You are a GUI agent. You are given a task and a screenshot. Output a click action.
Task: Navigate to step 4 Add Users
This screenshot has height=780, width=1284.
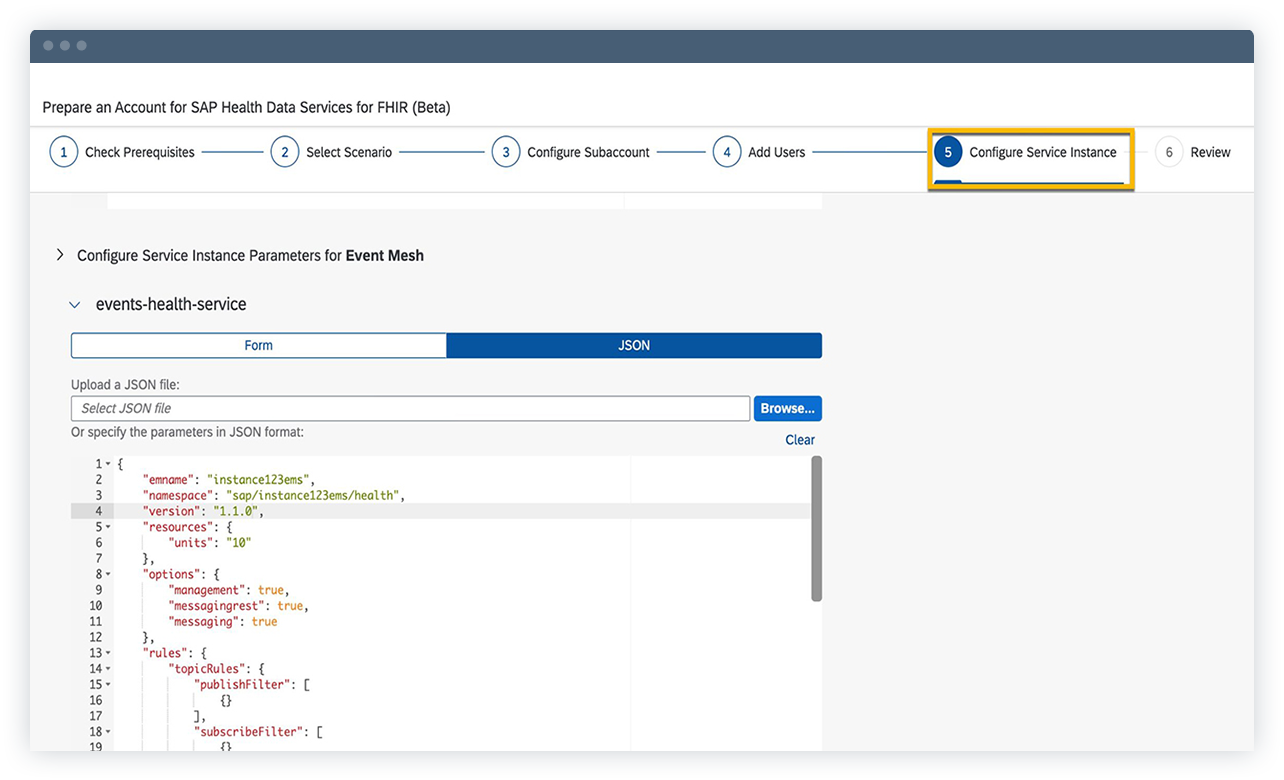click(727, 152)
